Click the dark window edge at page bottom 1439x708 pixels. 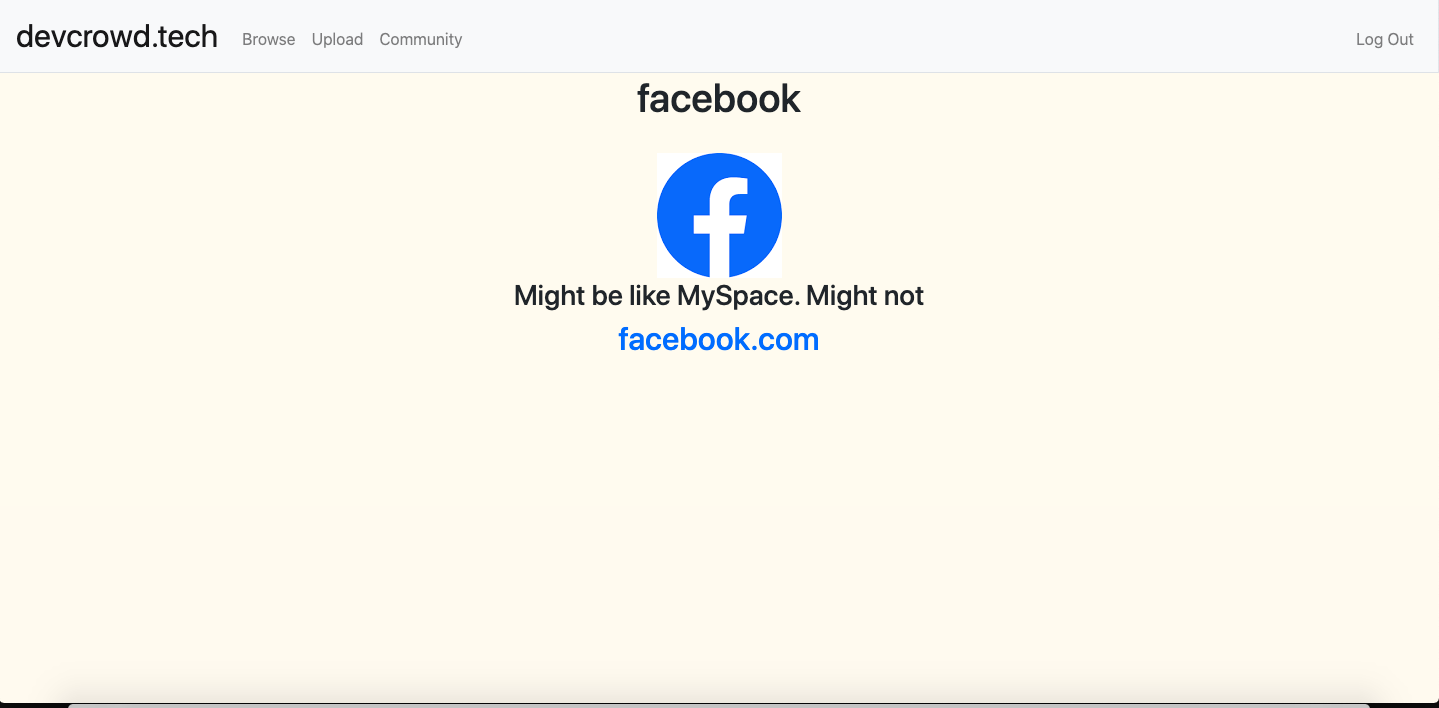point(719,705)
